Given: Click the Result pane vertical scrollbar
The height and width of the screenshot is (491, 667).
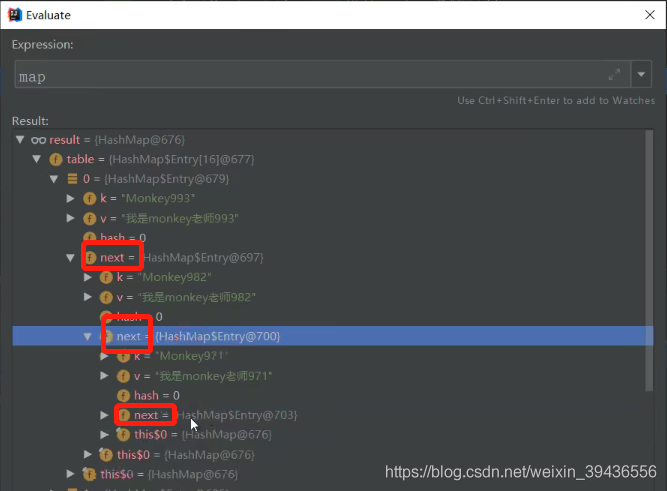Looking at the screenshot, I should tap(649, 261).
